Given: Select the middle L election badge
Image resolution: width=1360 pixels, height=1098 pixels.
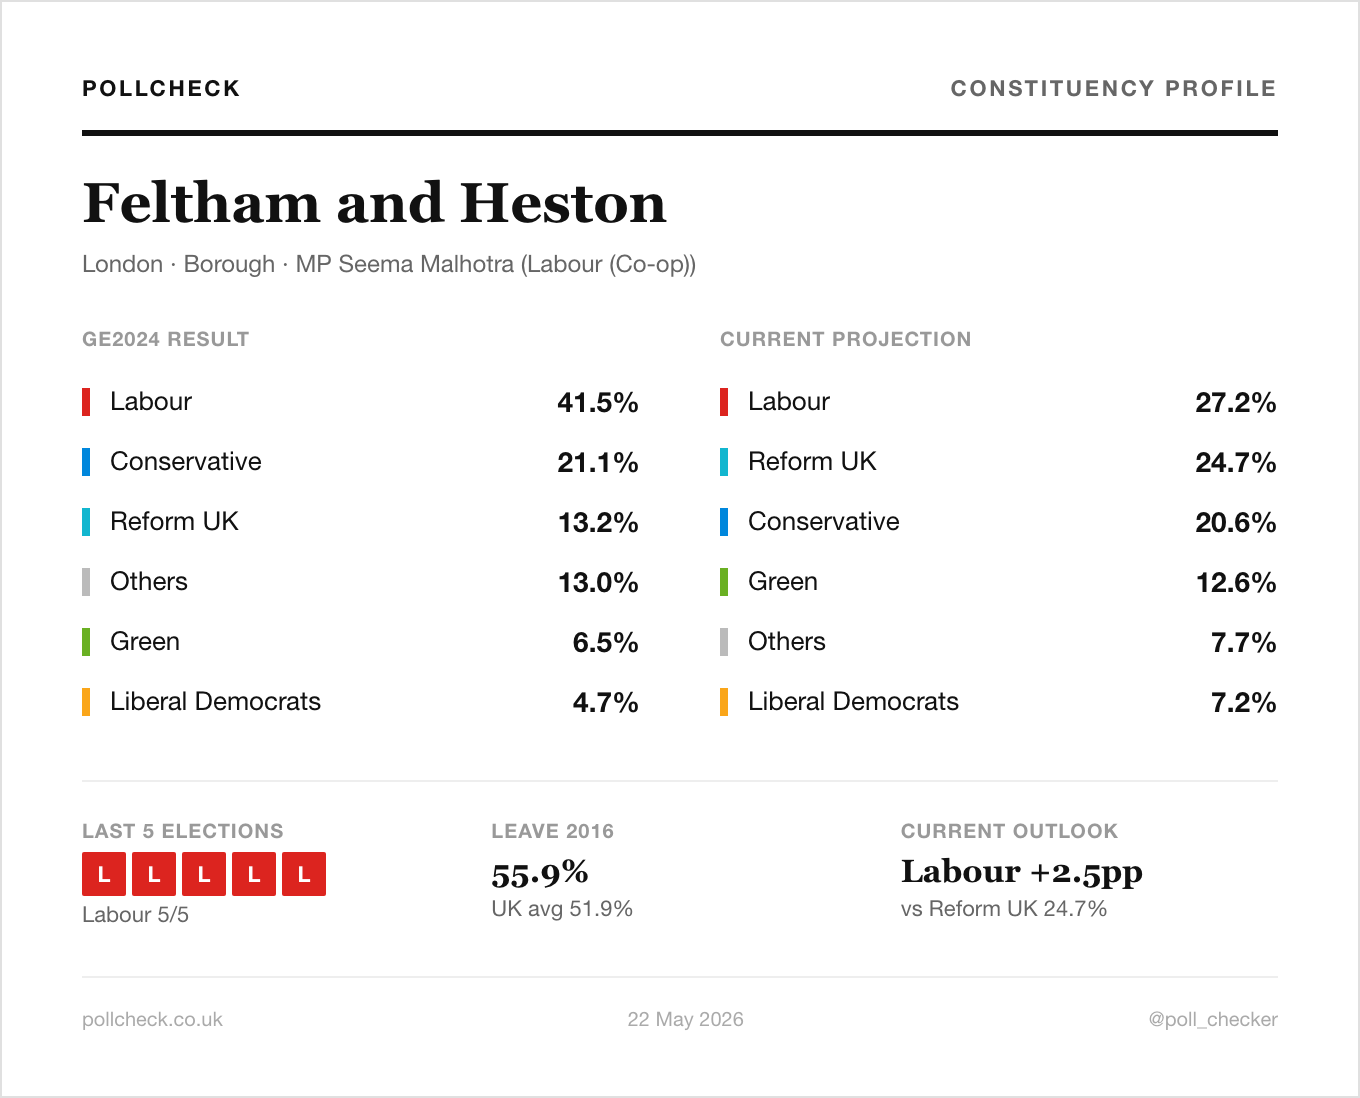Looking at the screenshot, I should click(204, 874).
